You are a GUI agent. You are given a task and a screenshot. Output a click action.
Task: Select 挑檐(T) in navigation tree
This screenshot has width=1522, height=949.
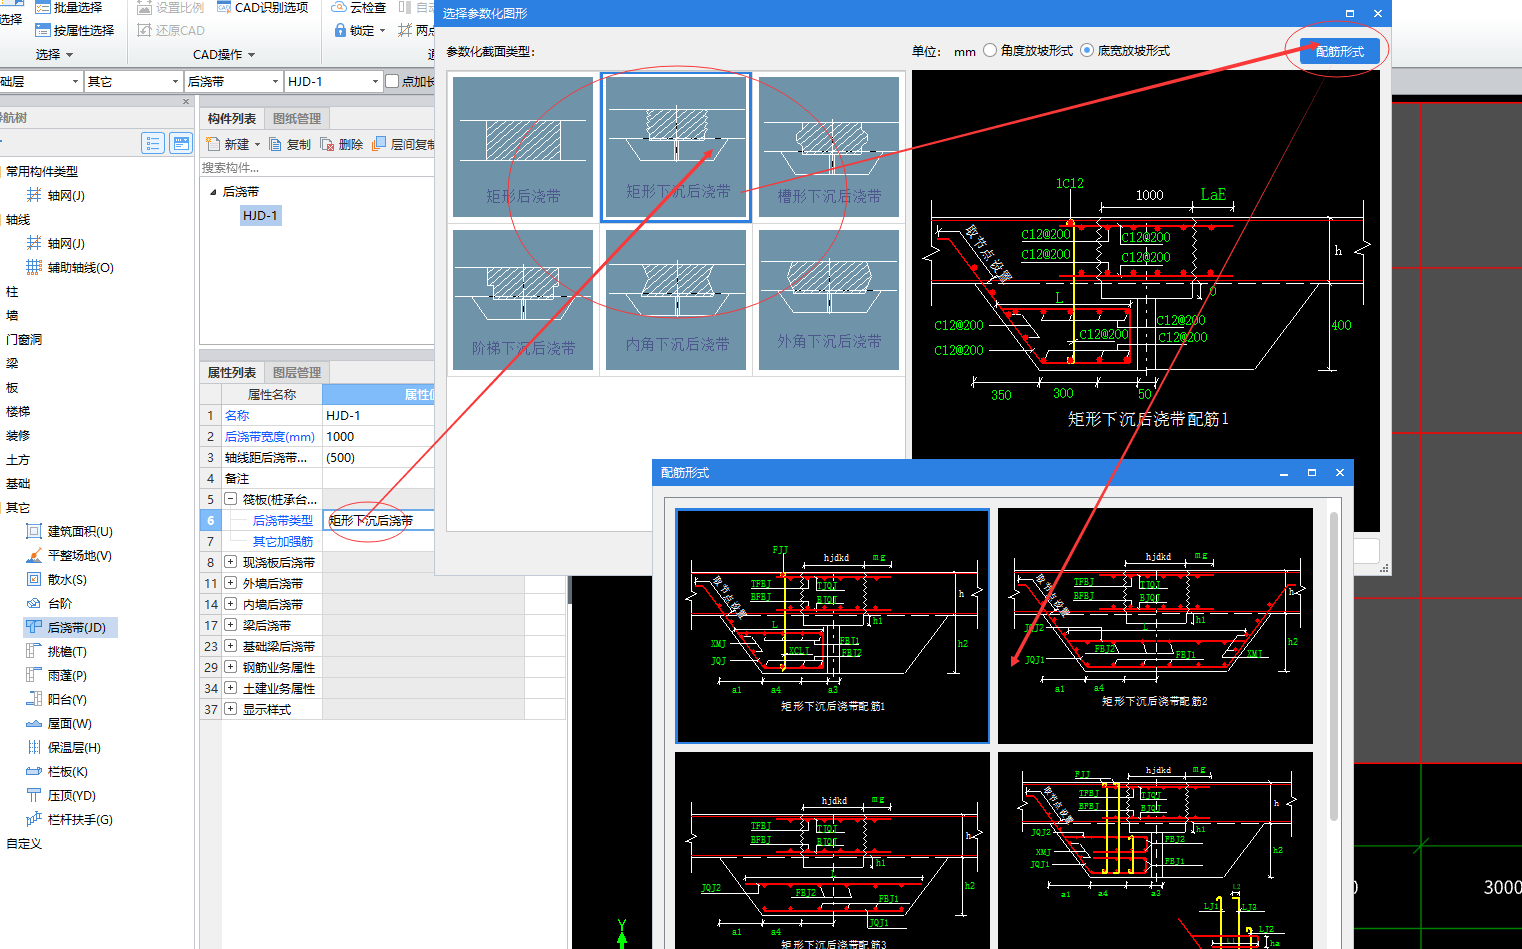click(56, 651)
